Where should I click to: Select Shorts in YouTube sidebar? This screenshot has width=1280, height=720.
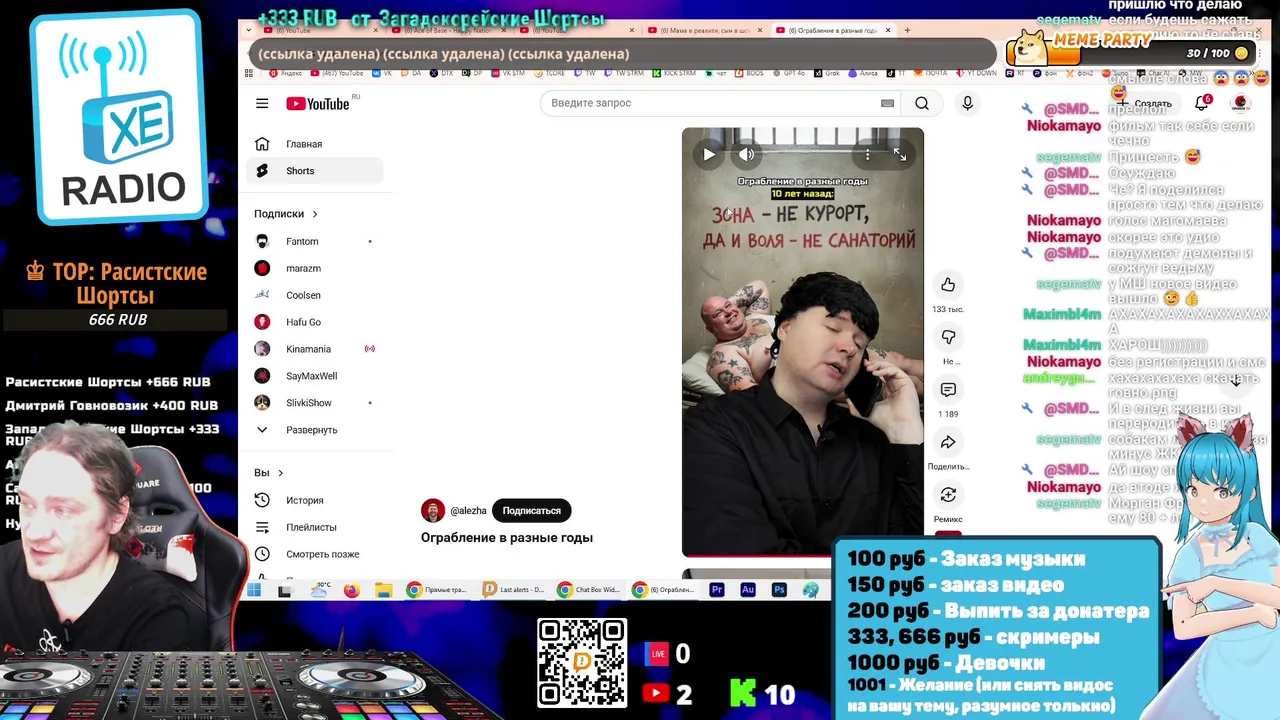click(x=314, y=171)
